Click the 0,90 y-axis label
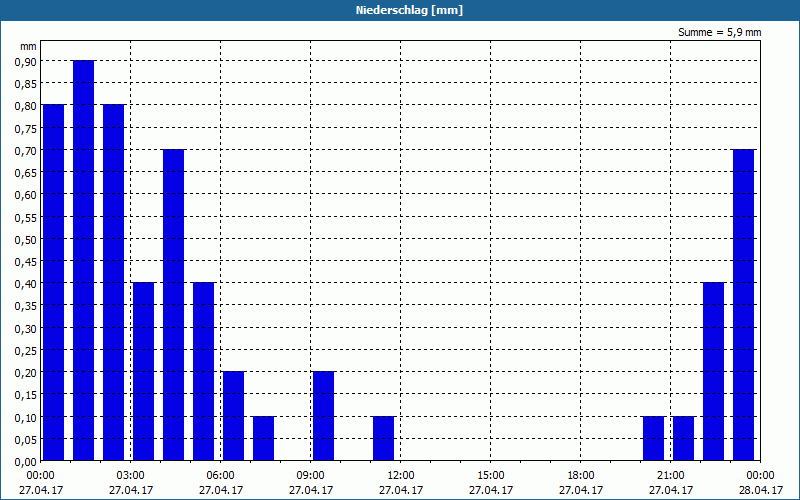 pyautogui.click(x=25, y=61)
